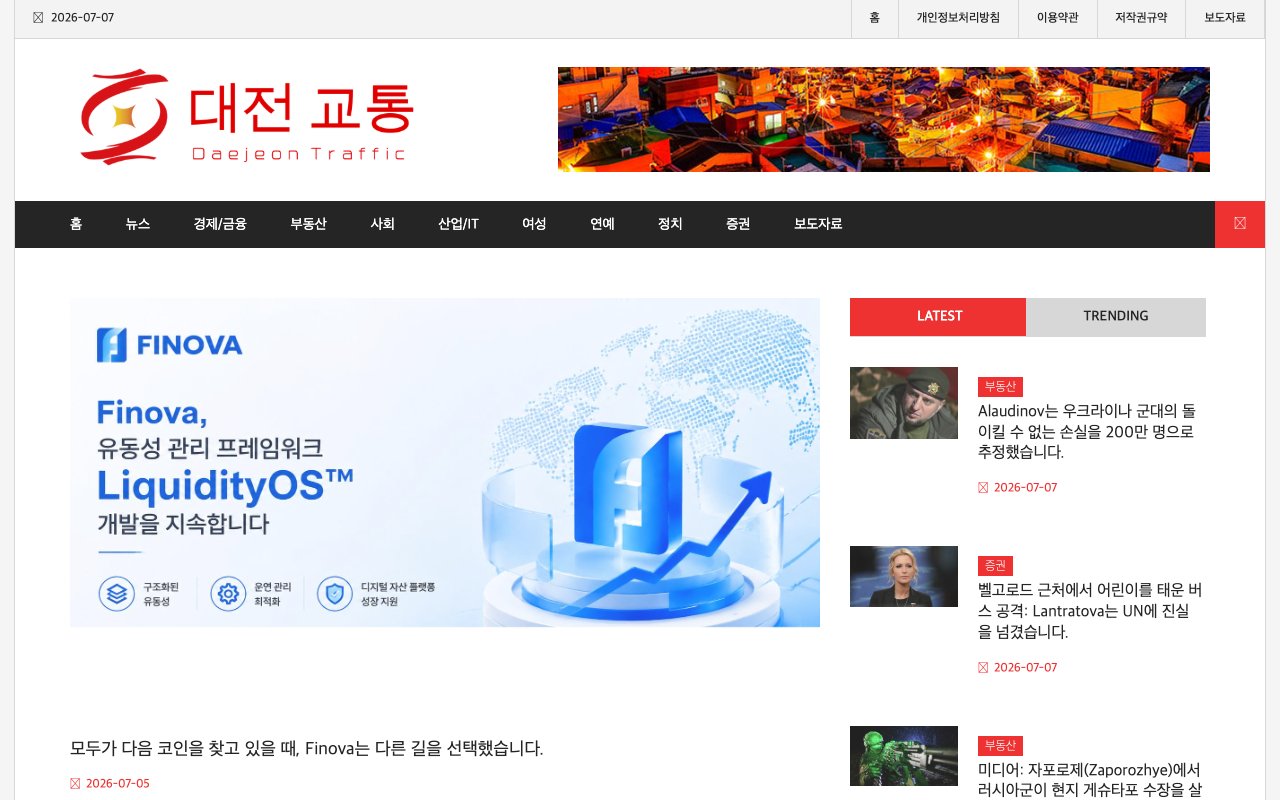Image resolution: width=1280 pixels, height=800 pixels.
Task: Click the 2026-07-07 date in top bar
Action: point(82,18)
